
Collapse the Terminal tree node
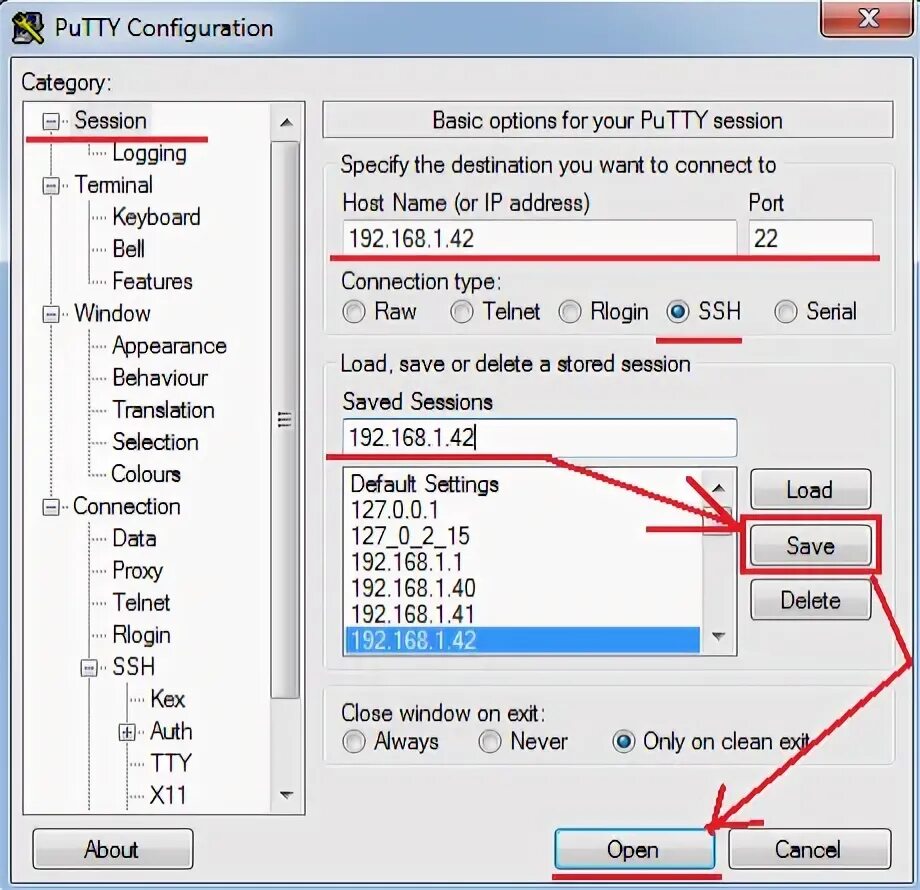(51, 186)
